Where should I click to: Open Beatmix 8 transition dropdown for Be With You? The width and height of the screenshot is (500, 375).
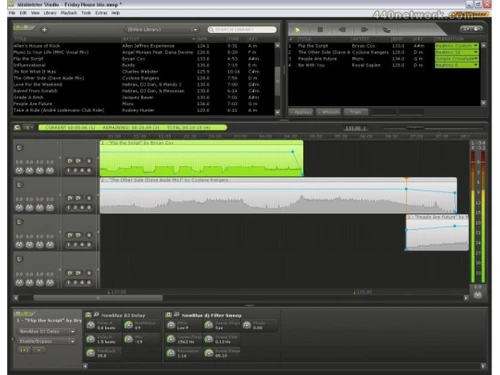(x=457, y=65)
